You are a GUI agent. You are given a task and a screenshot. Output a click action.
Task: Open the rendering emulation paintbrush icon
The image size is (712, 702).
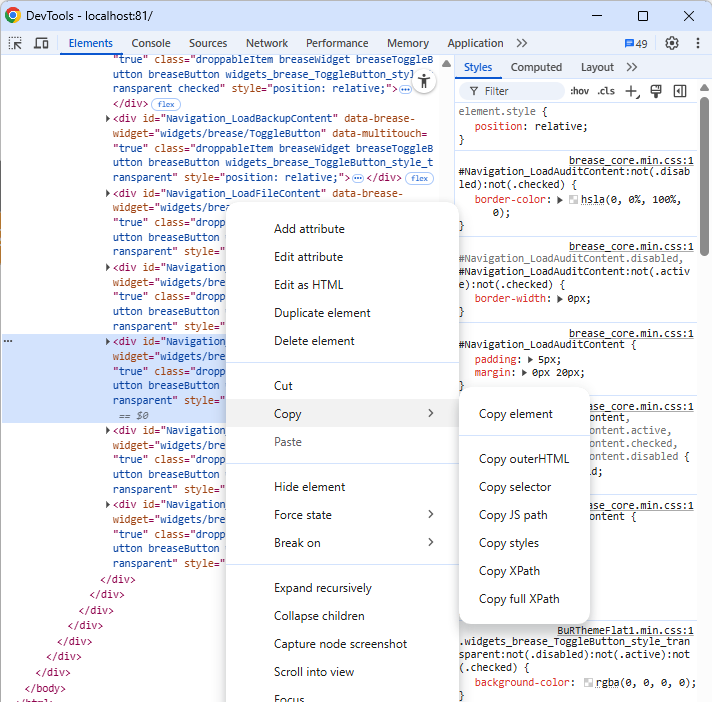(656, 91)
